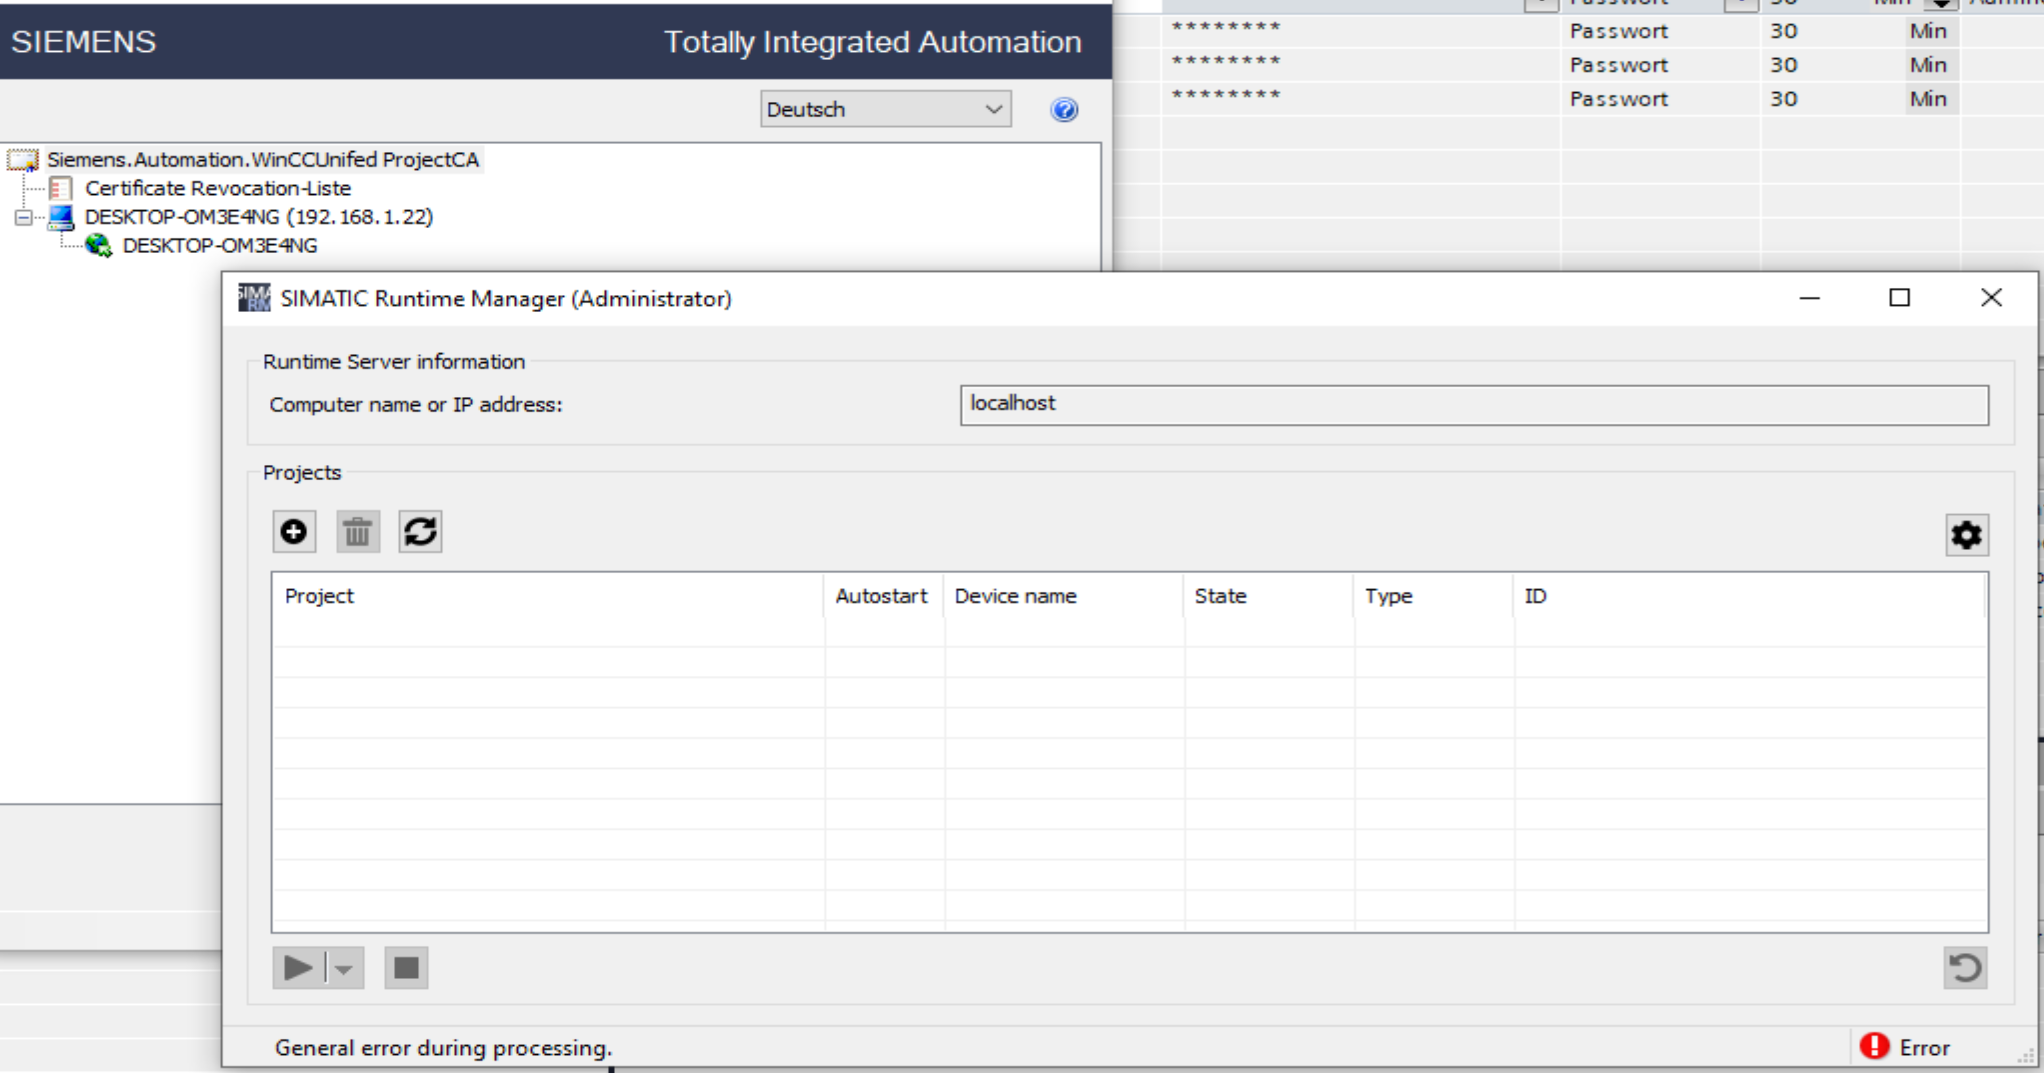2044x1073 pixels.
Task: Click the SIEMENS logo text
Action: (84, 42)
